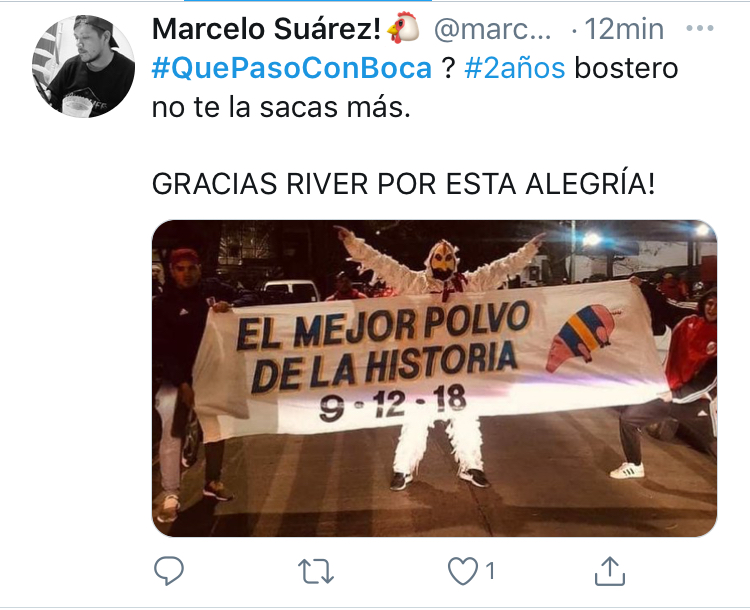Open the #2años hashtag link

(515, 68)
